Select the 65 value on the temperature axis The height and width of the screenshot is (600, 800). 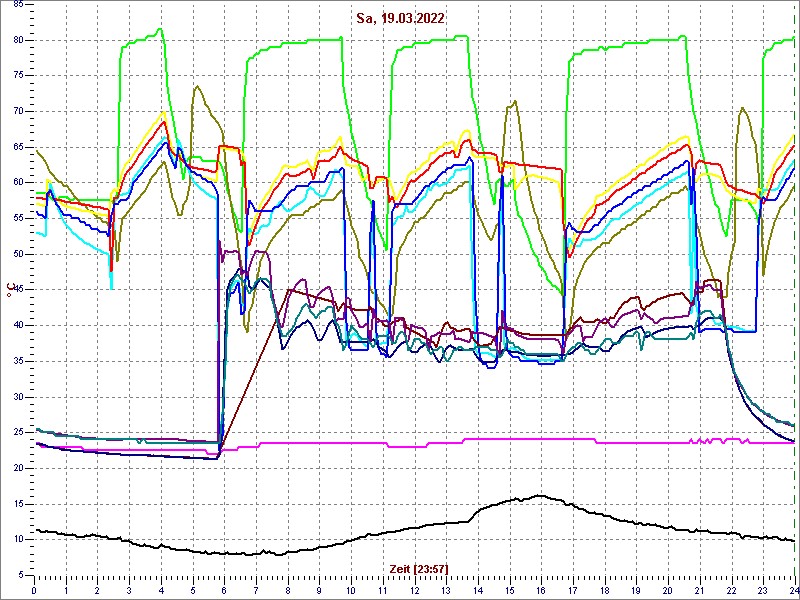point(17,147)
